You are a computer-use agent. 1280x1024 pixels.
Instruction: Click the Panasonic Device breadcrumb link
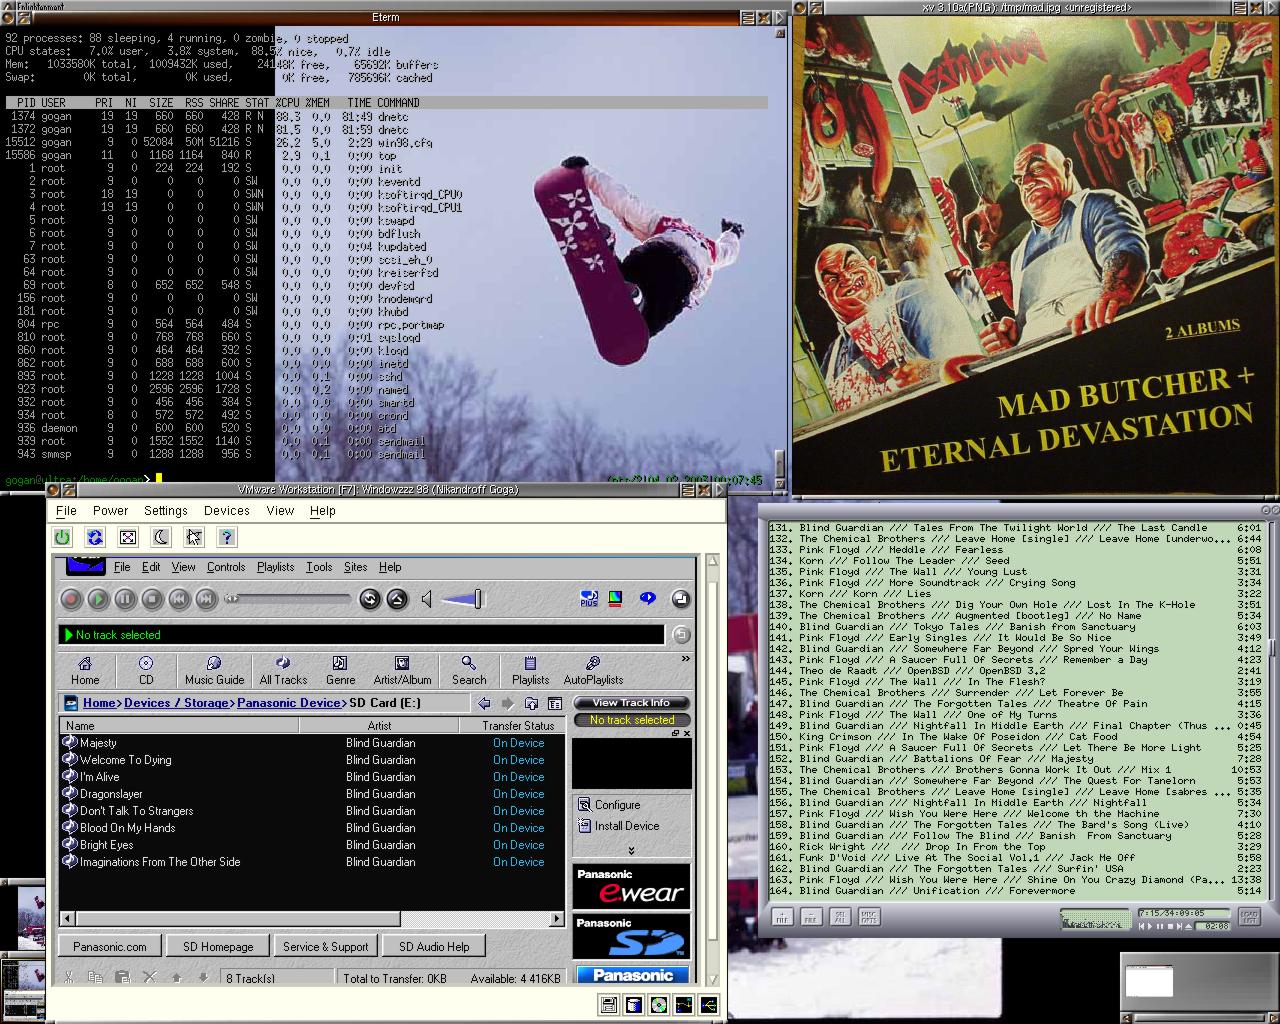(289, 703)
